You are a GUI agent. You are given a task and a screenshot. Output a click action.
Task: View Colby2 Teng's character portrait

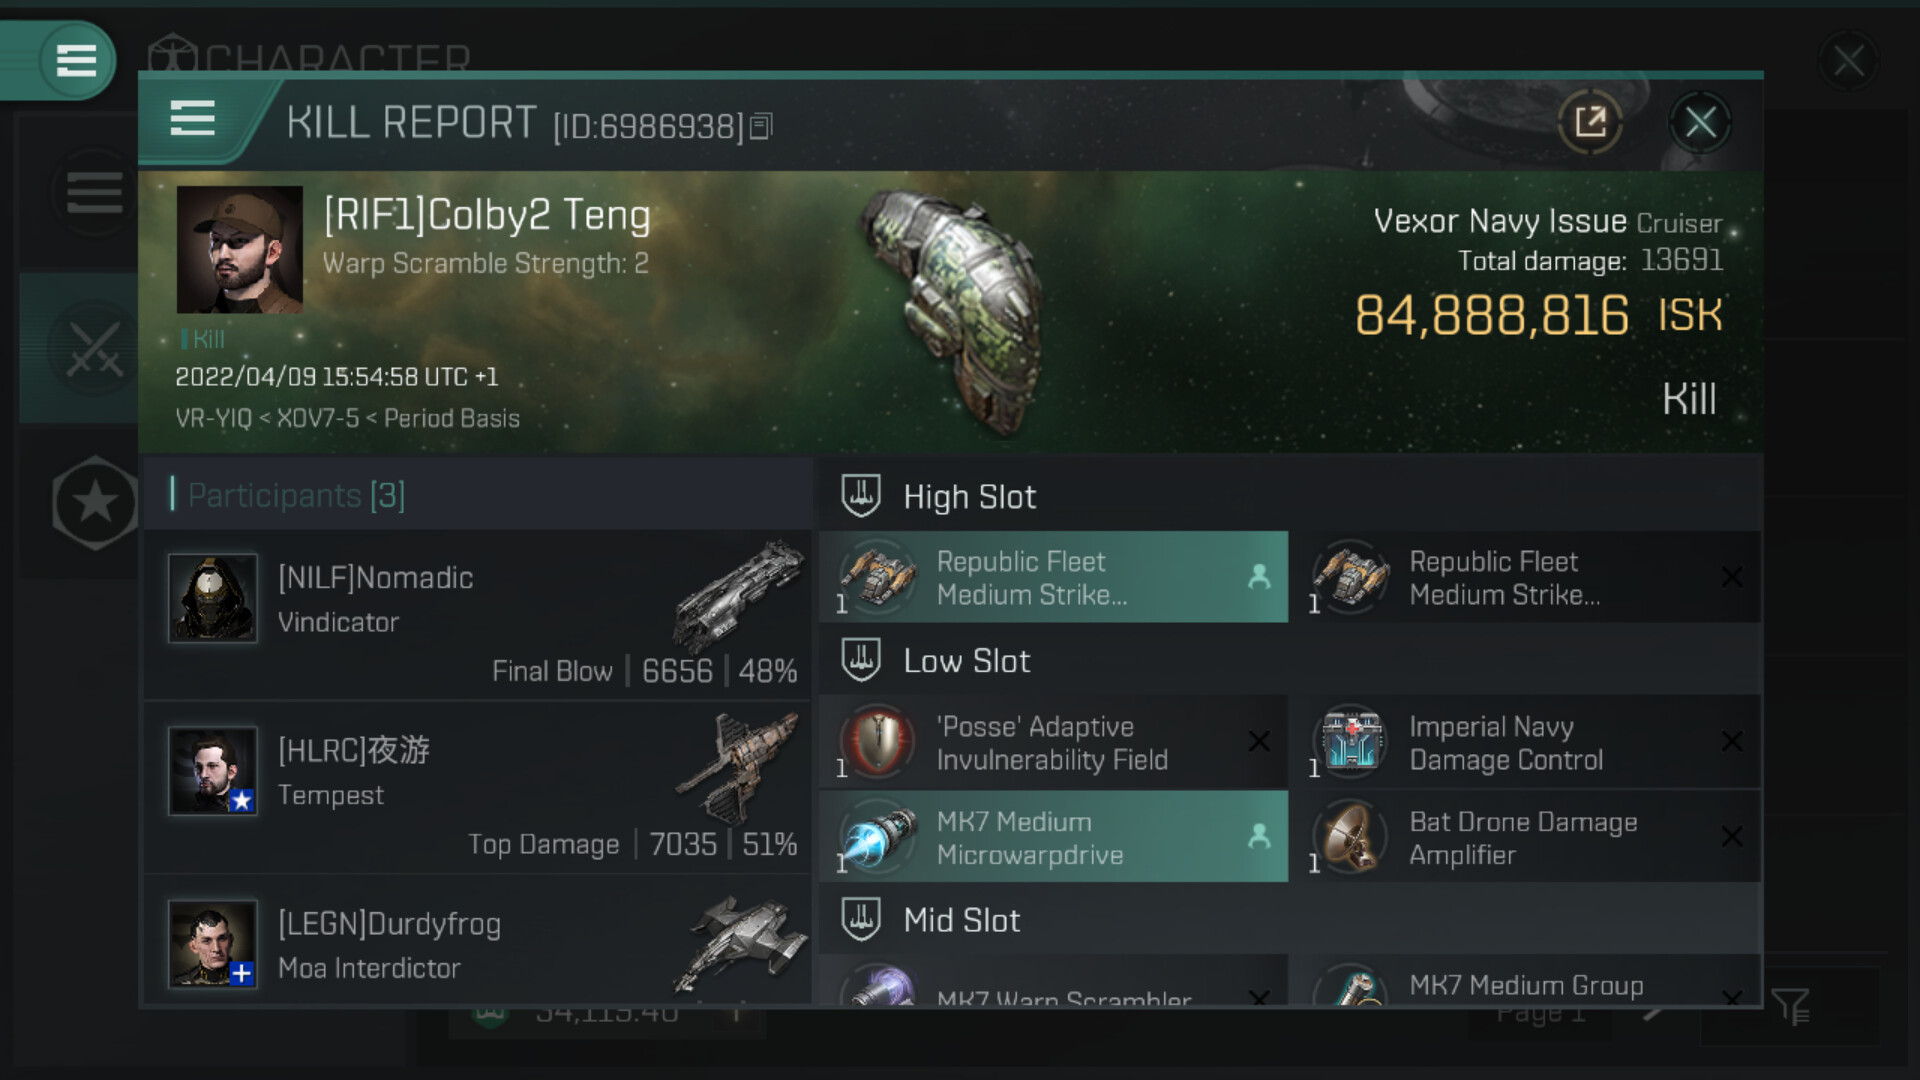coord(240,250)
